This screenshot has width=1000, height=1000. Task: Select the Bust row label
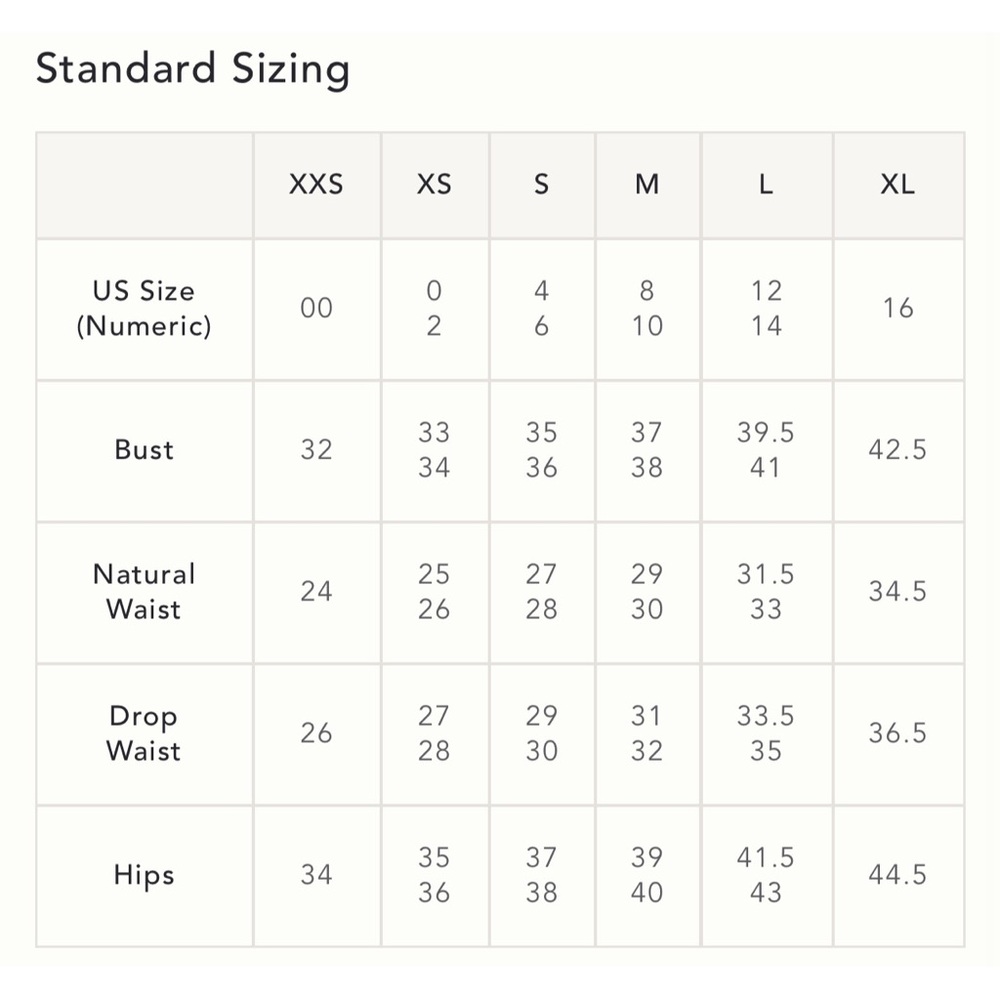(x=144, y=450)
